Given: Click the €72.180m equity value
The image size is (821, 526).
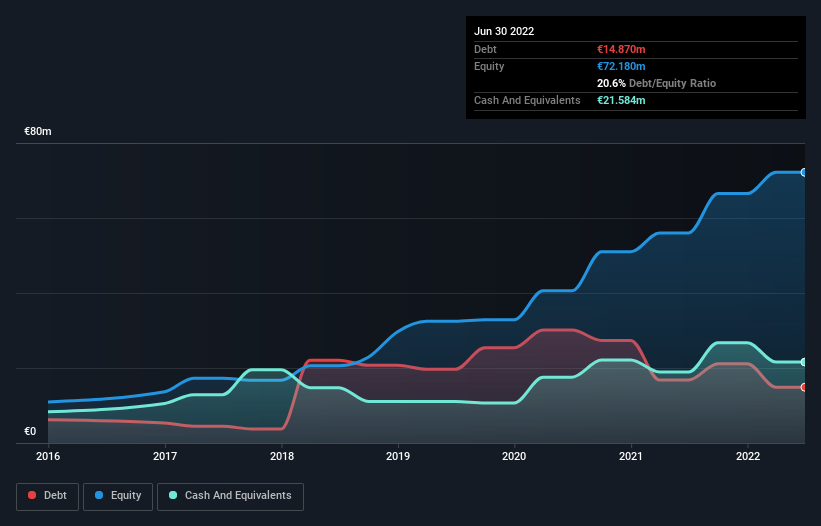Looking at the screenshot, I should pos(621,66).
